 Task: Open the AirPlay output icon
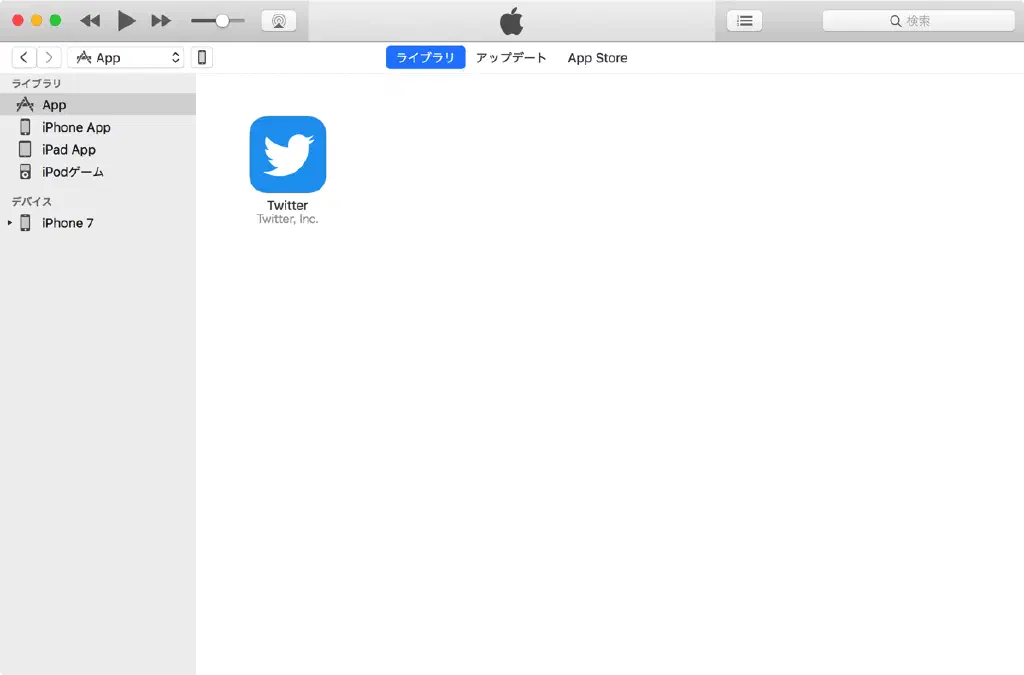click(278, 21)
